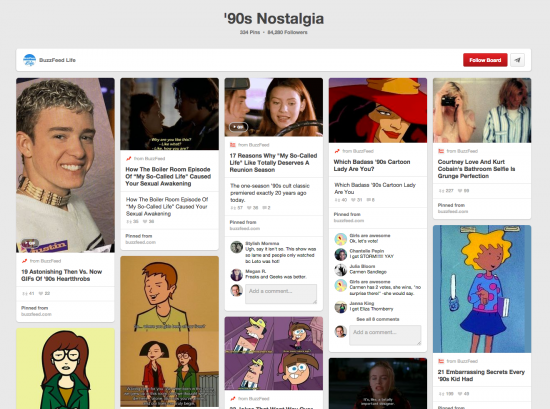
Task: Open buzzfeed.com source under 17 Reasons pin
Action: coord(244,229)
